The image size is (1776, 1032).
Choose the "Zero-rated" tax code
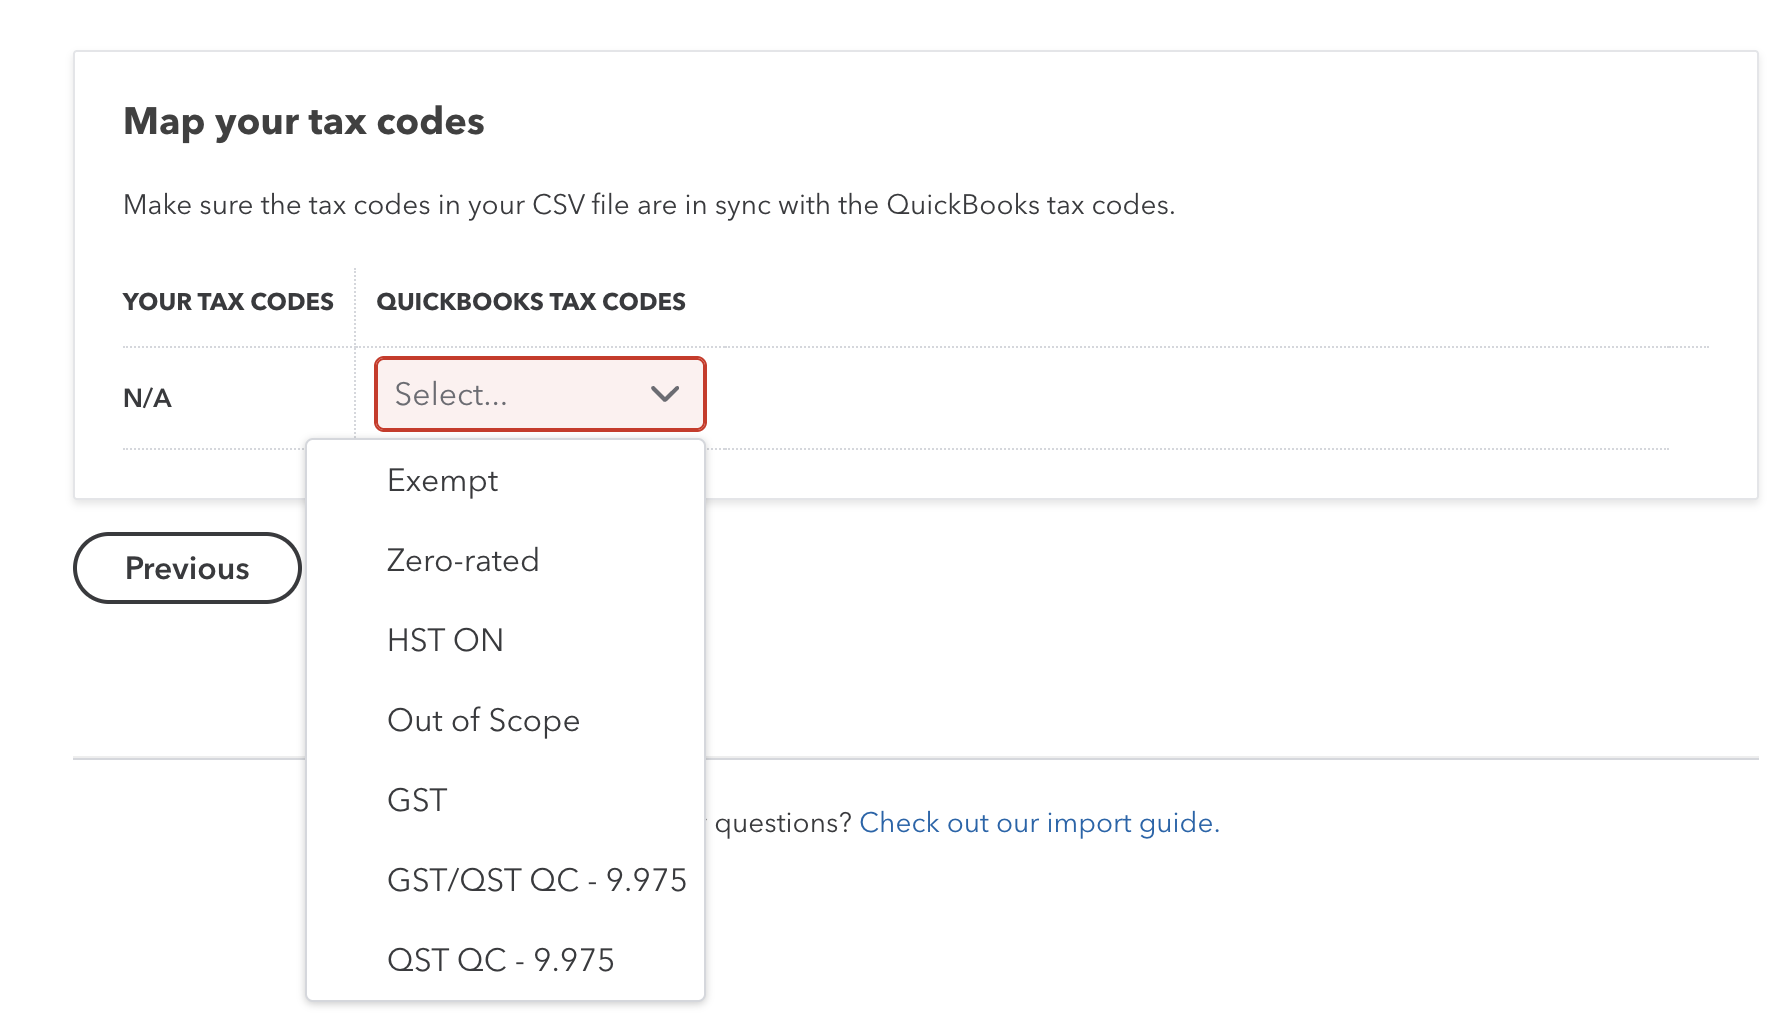[463, 560]
